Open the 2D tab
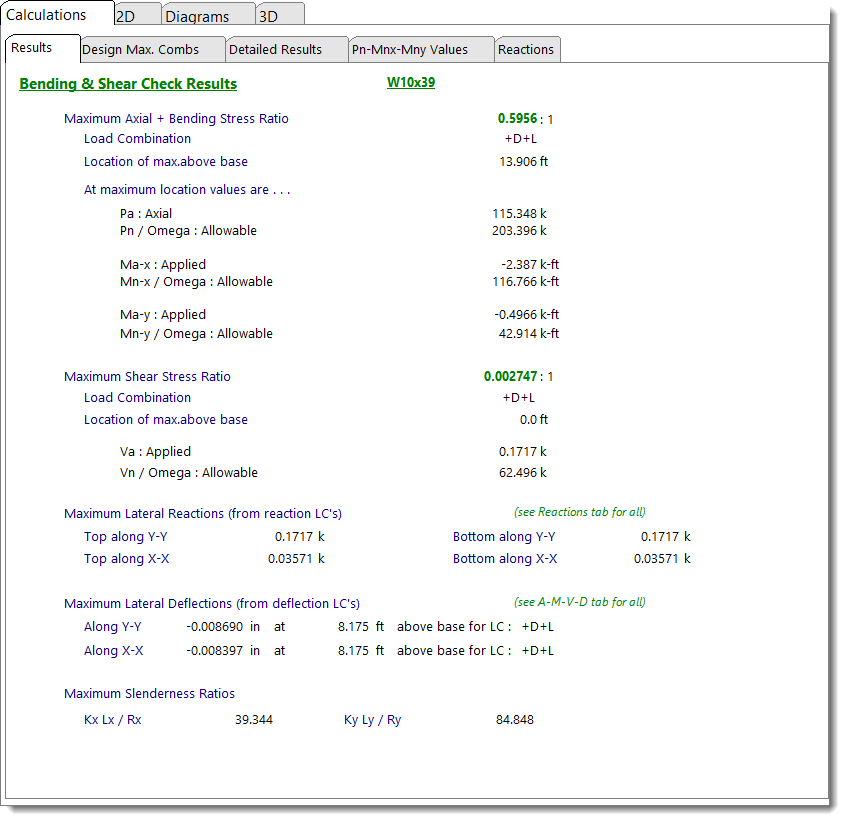This screenshot has width=845, height=821. point(127,16)
